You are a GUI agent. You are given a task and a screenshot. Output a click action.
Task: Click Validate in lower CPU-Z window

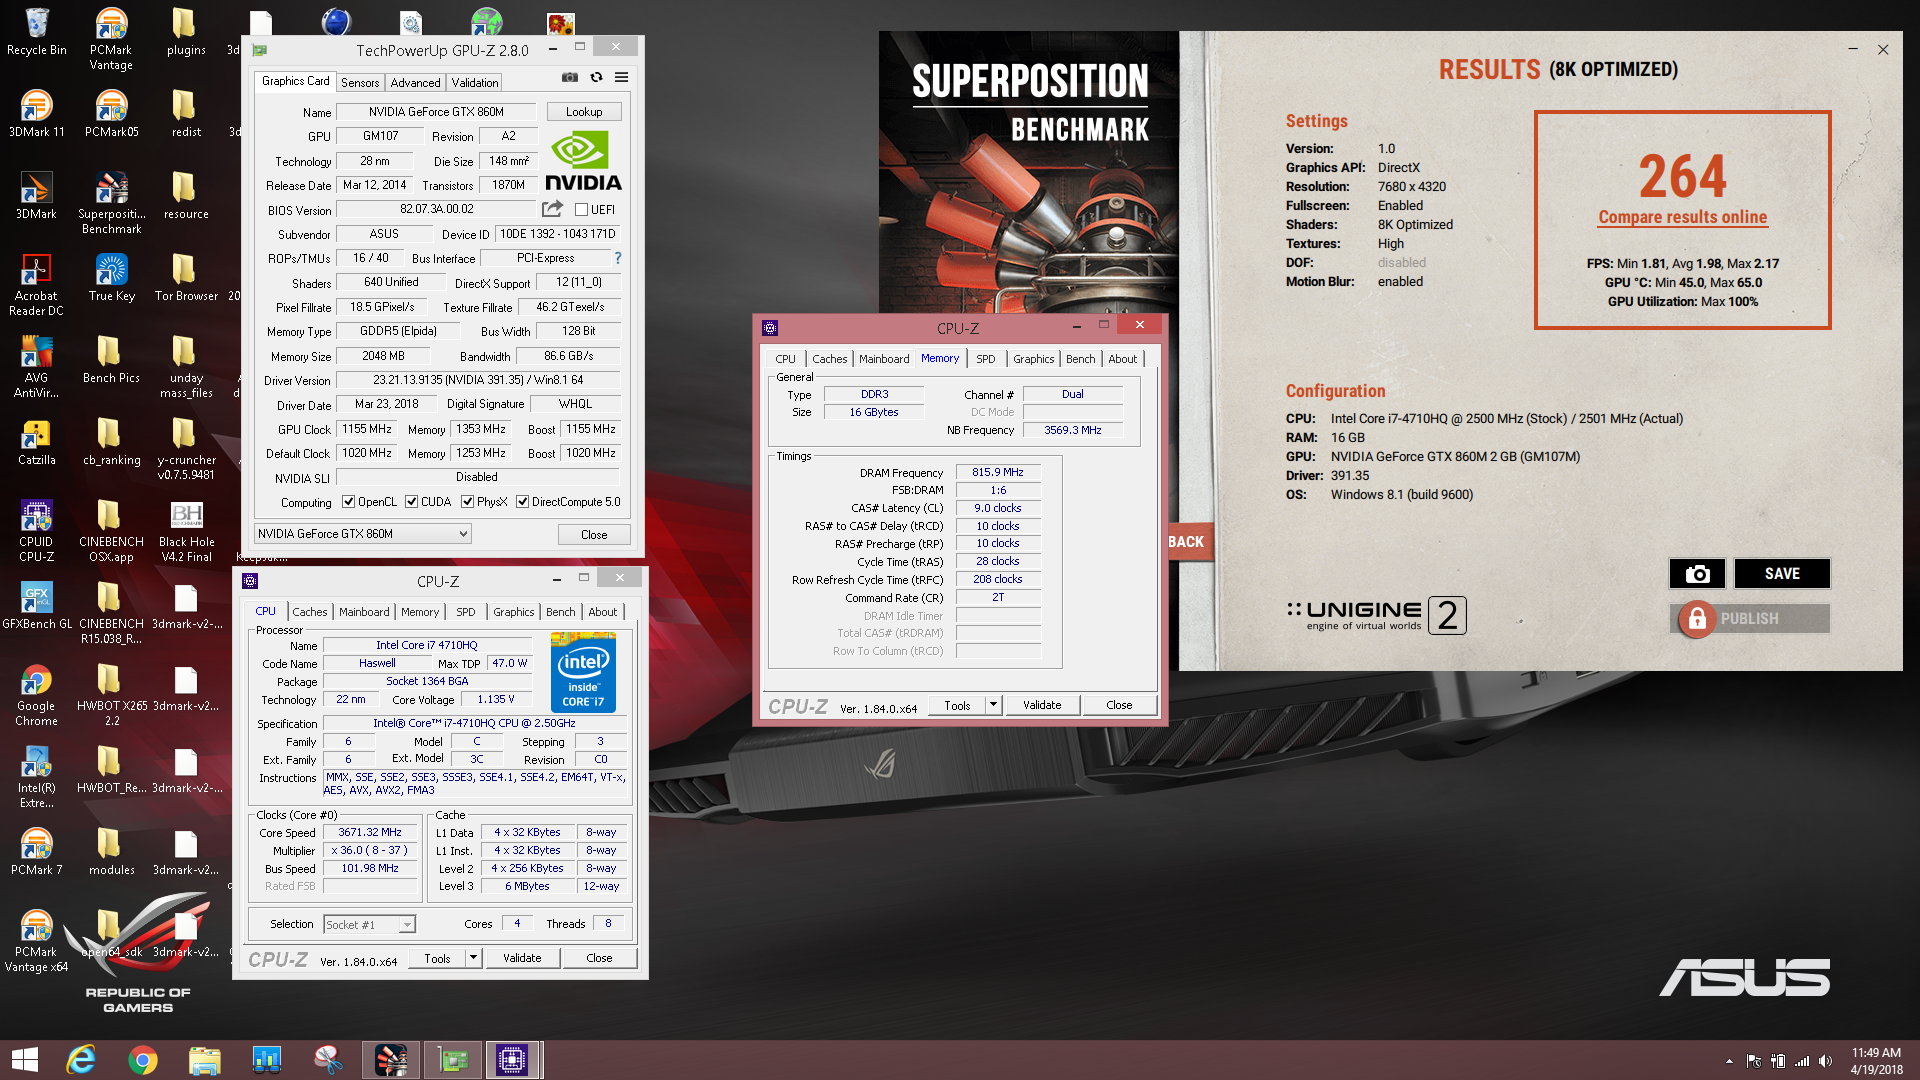point(522,958)
